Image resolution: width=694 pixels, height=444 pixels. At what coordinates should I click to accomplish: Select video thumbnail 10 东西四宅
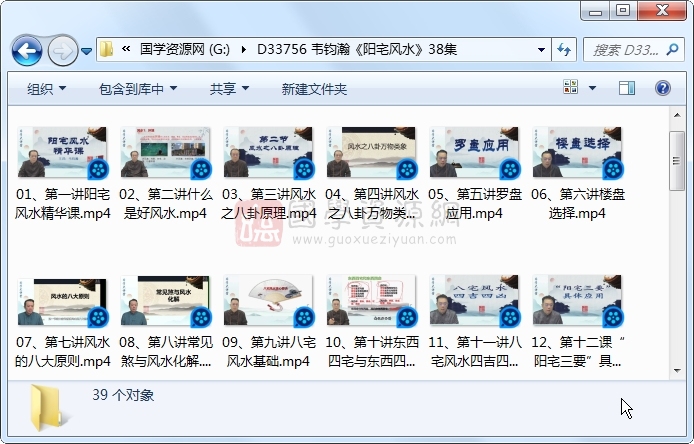pos(371,301)
